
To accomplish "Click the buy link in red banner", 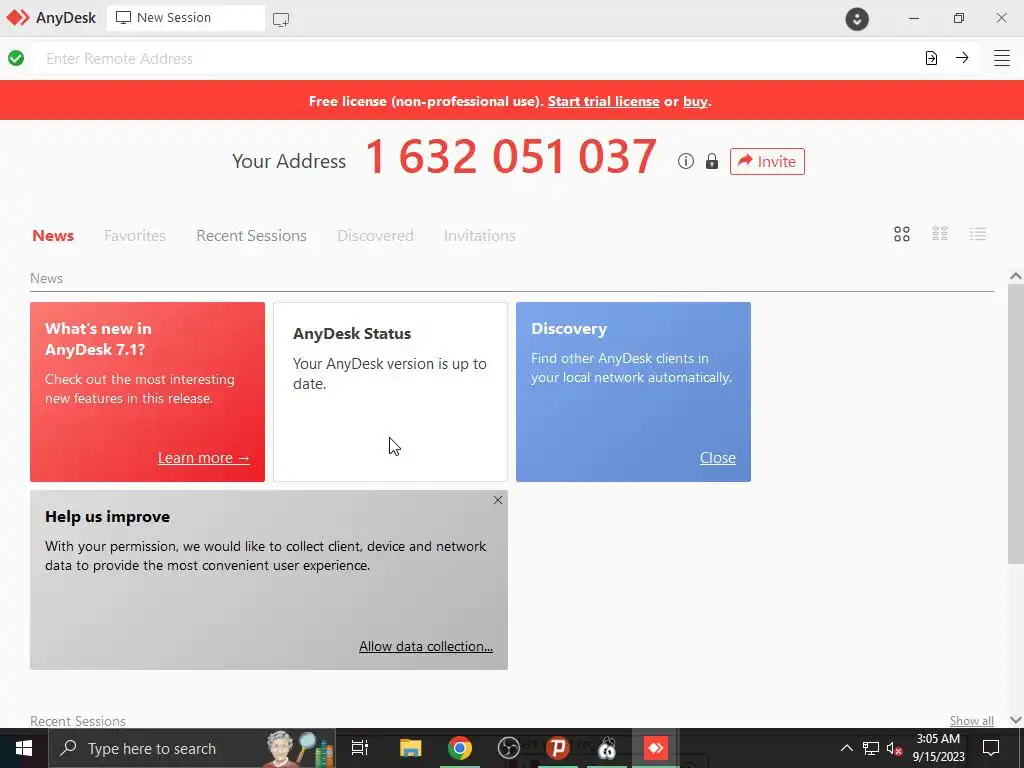I will (695, 101).
